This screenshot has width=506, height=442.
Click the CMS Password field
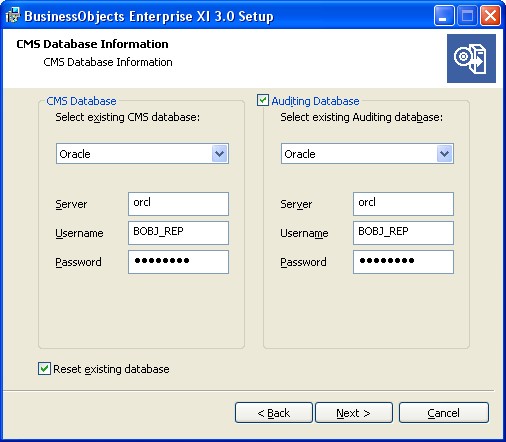coord(178,262)
